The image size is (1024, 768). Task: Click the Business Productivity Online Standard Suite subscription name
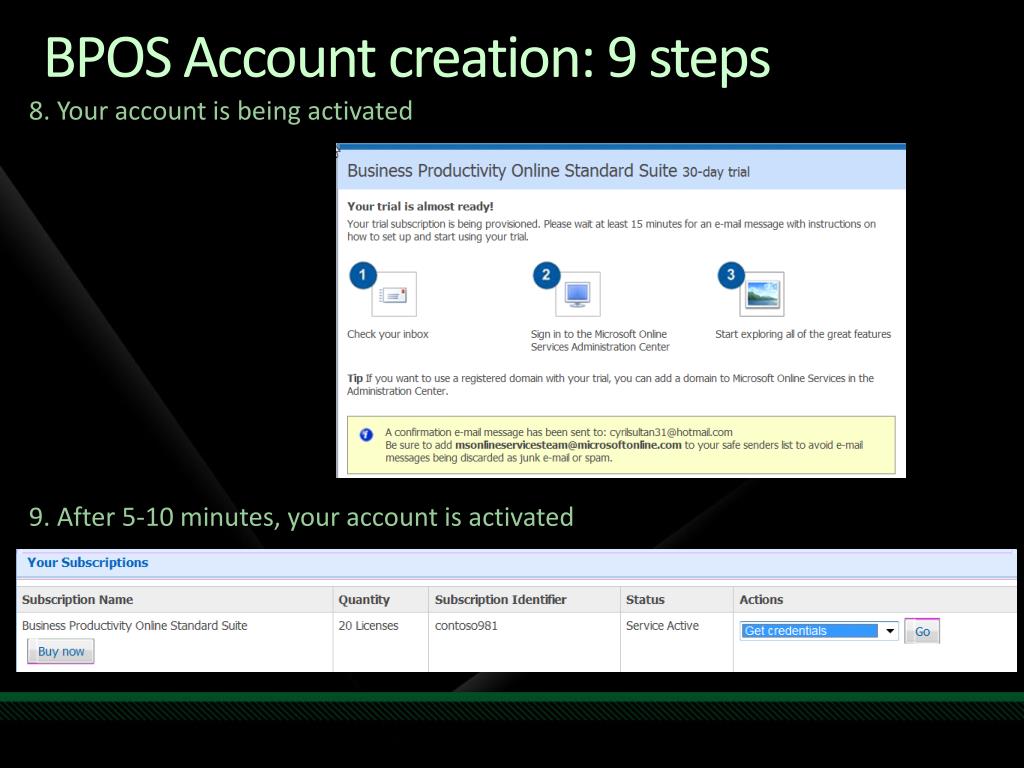pyautogui.click(x=135, y=626)
